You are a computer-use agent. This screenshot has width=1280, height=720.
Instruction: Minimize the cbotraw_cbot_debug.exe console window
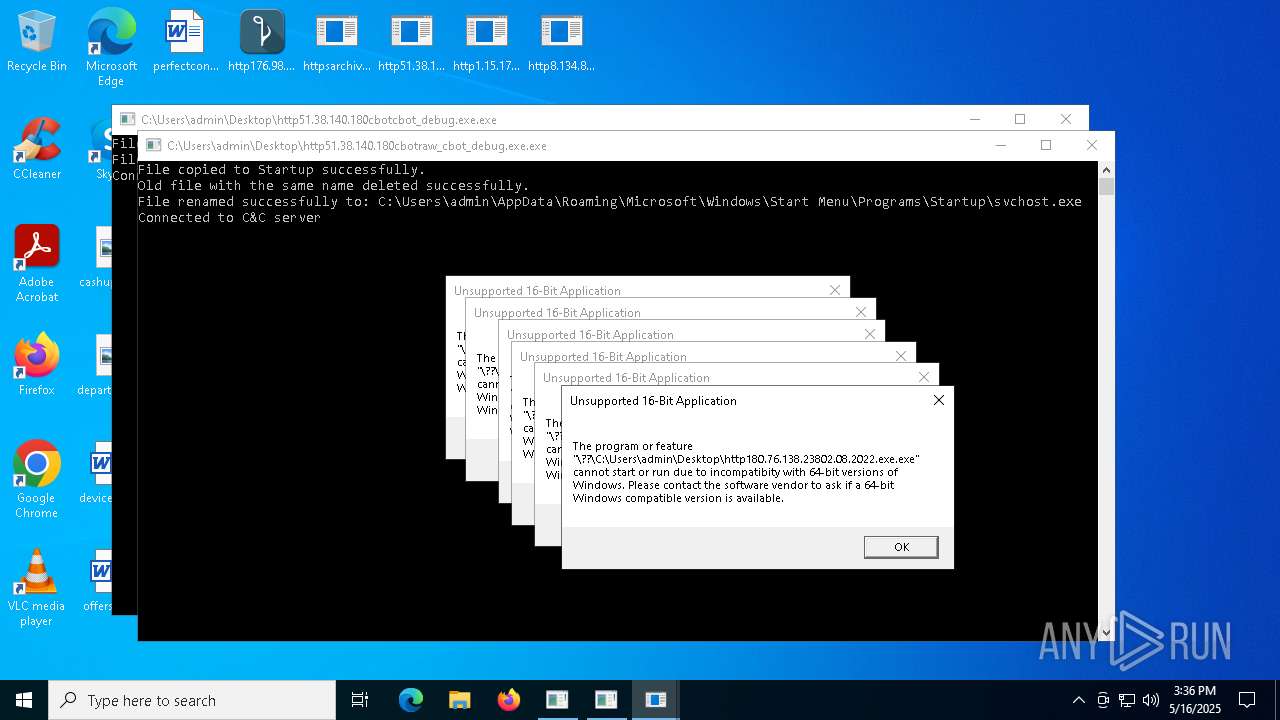[x=1000, y=145]
